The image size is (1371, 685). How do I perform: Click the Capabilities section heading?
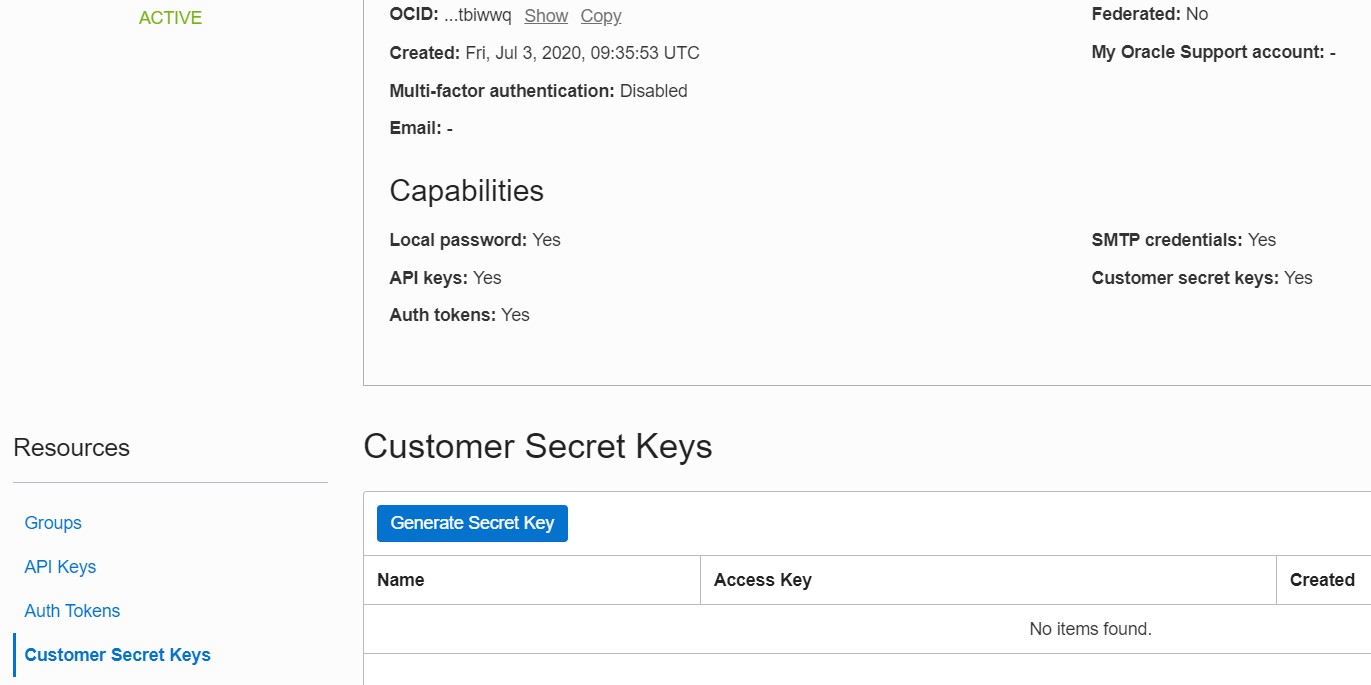pos(466,191)
